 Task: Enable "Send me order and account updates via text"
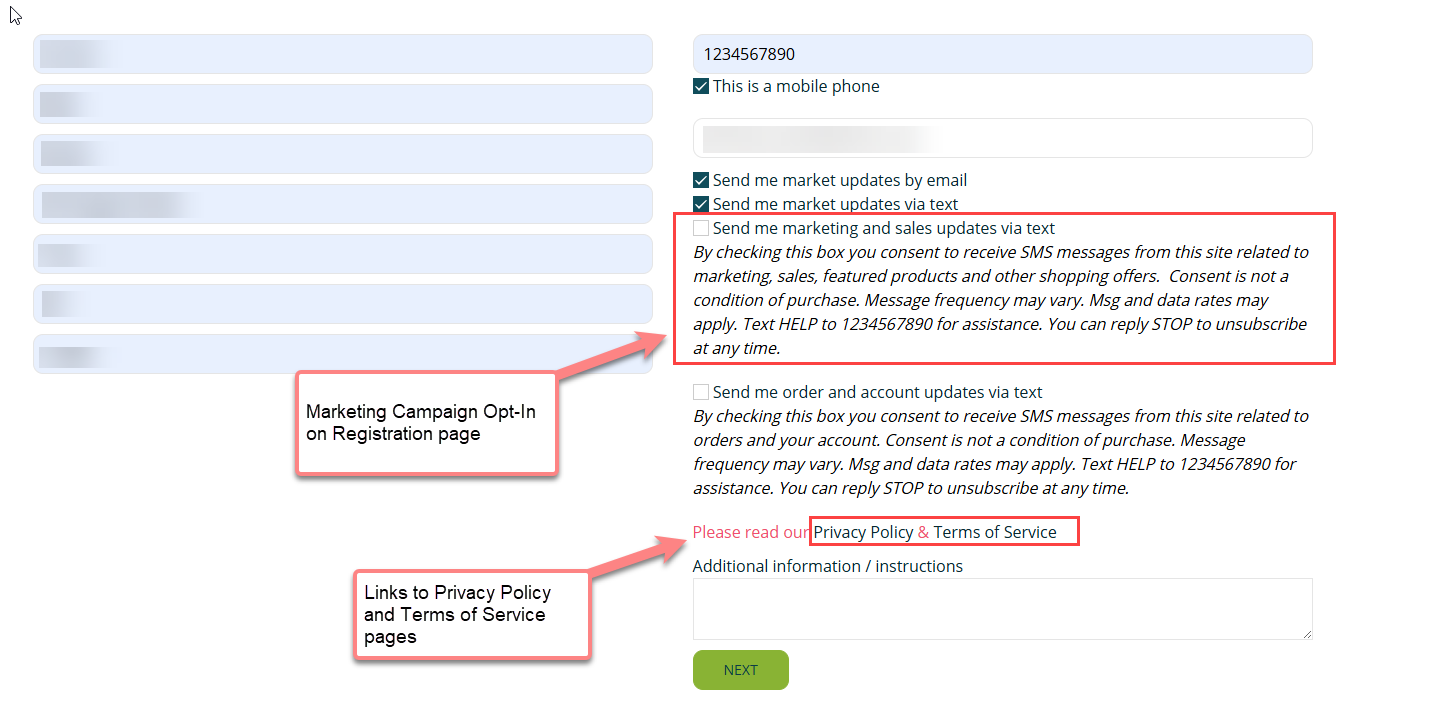tap(700, 392)
